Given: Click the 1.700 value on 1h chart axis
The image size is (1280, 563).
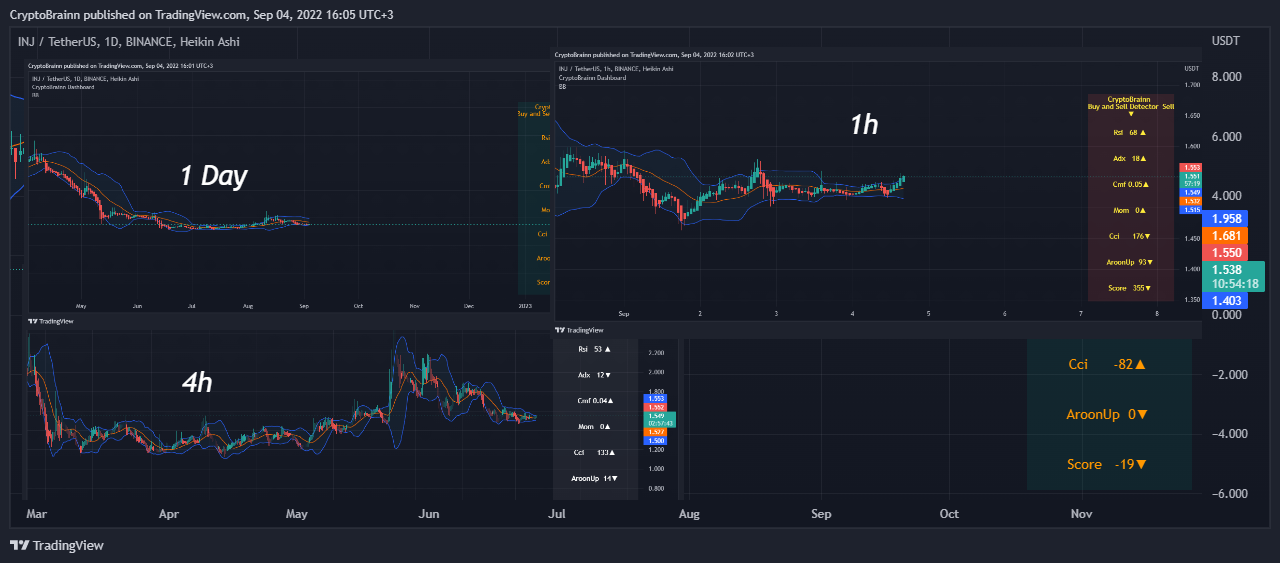Looking at the screenshot, I should [x=1191, y=85].
